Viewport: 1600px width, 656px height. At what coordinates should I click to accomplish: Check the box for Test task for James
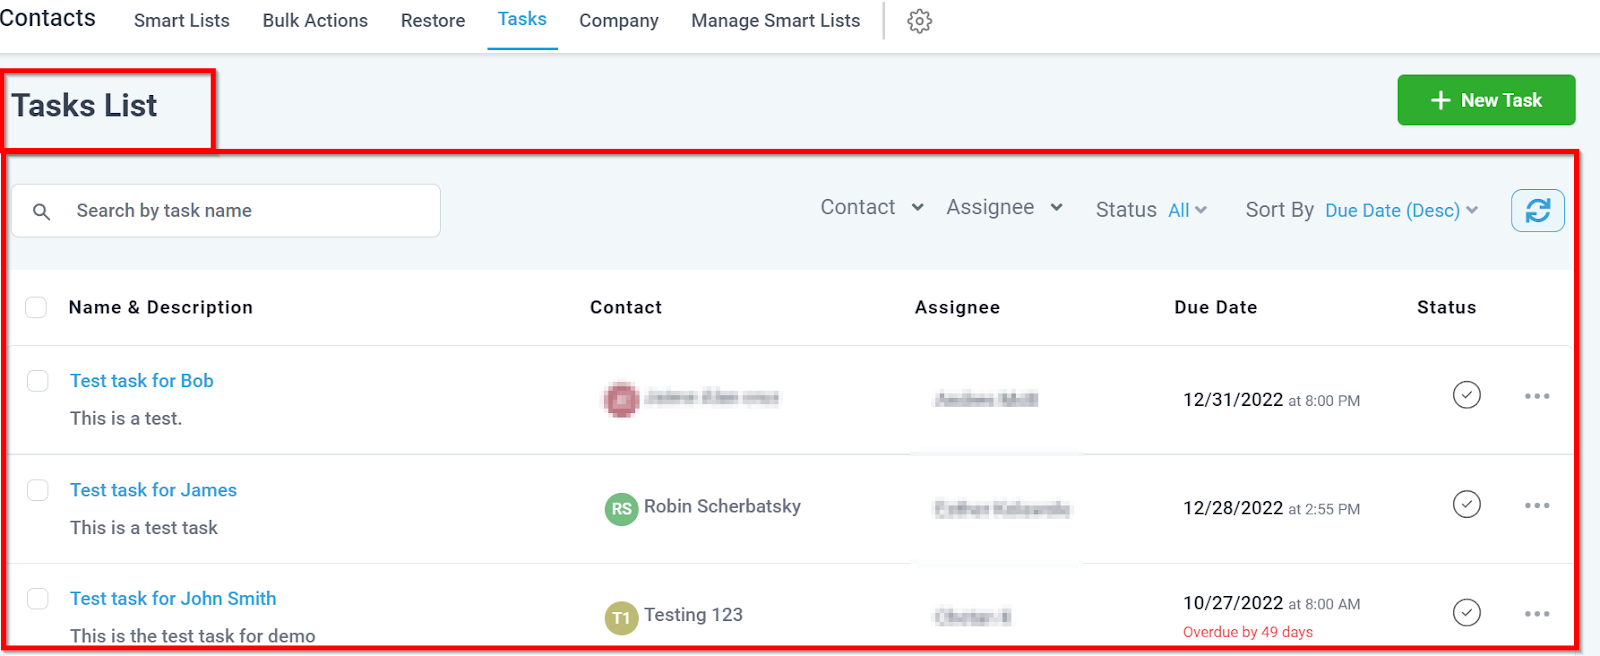tap(38, 490)
